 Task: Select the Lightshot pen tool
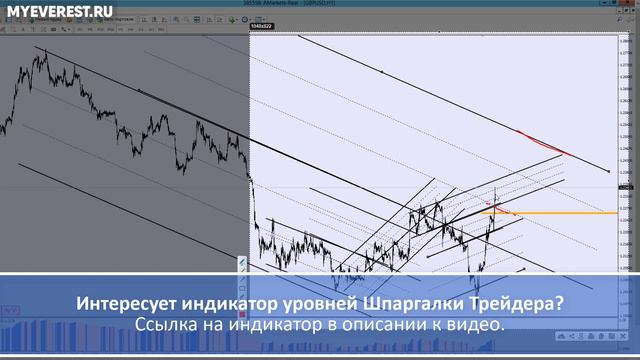pos(242,261)
